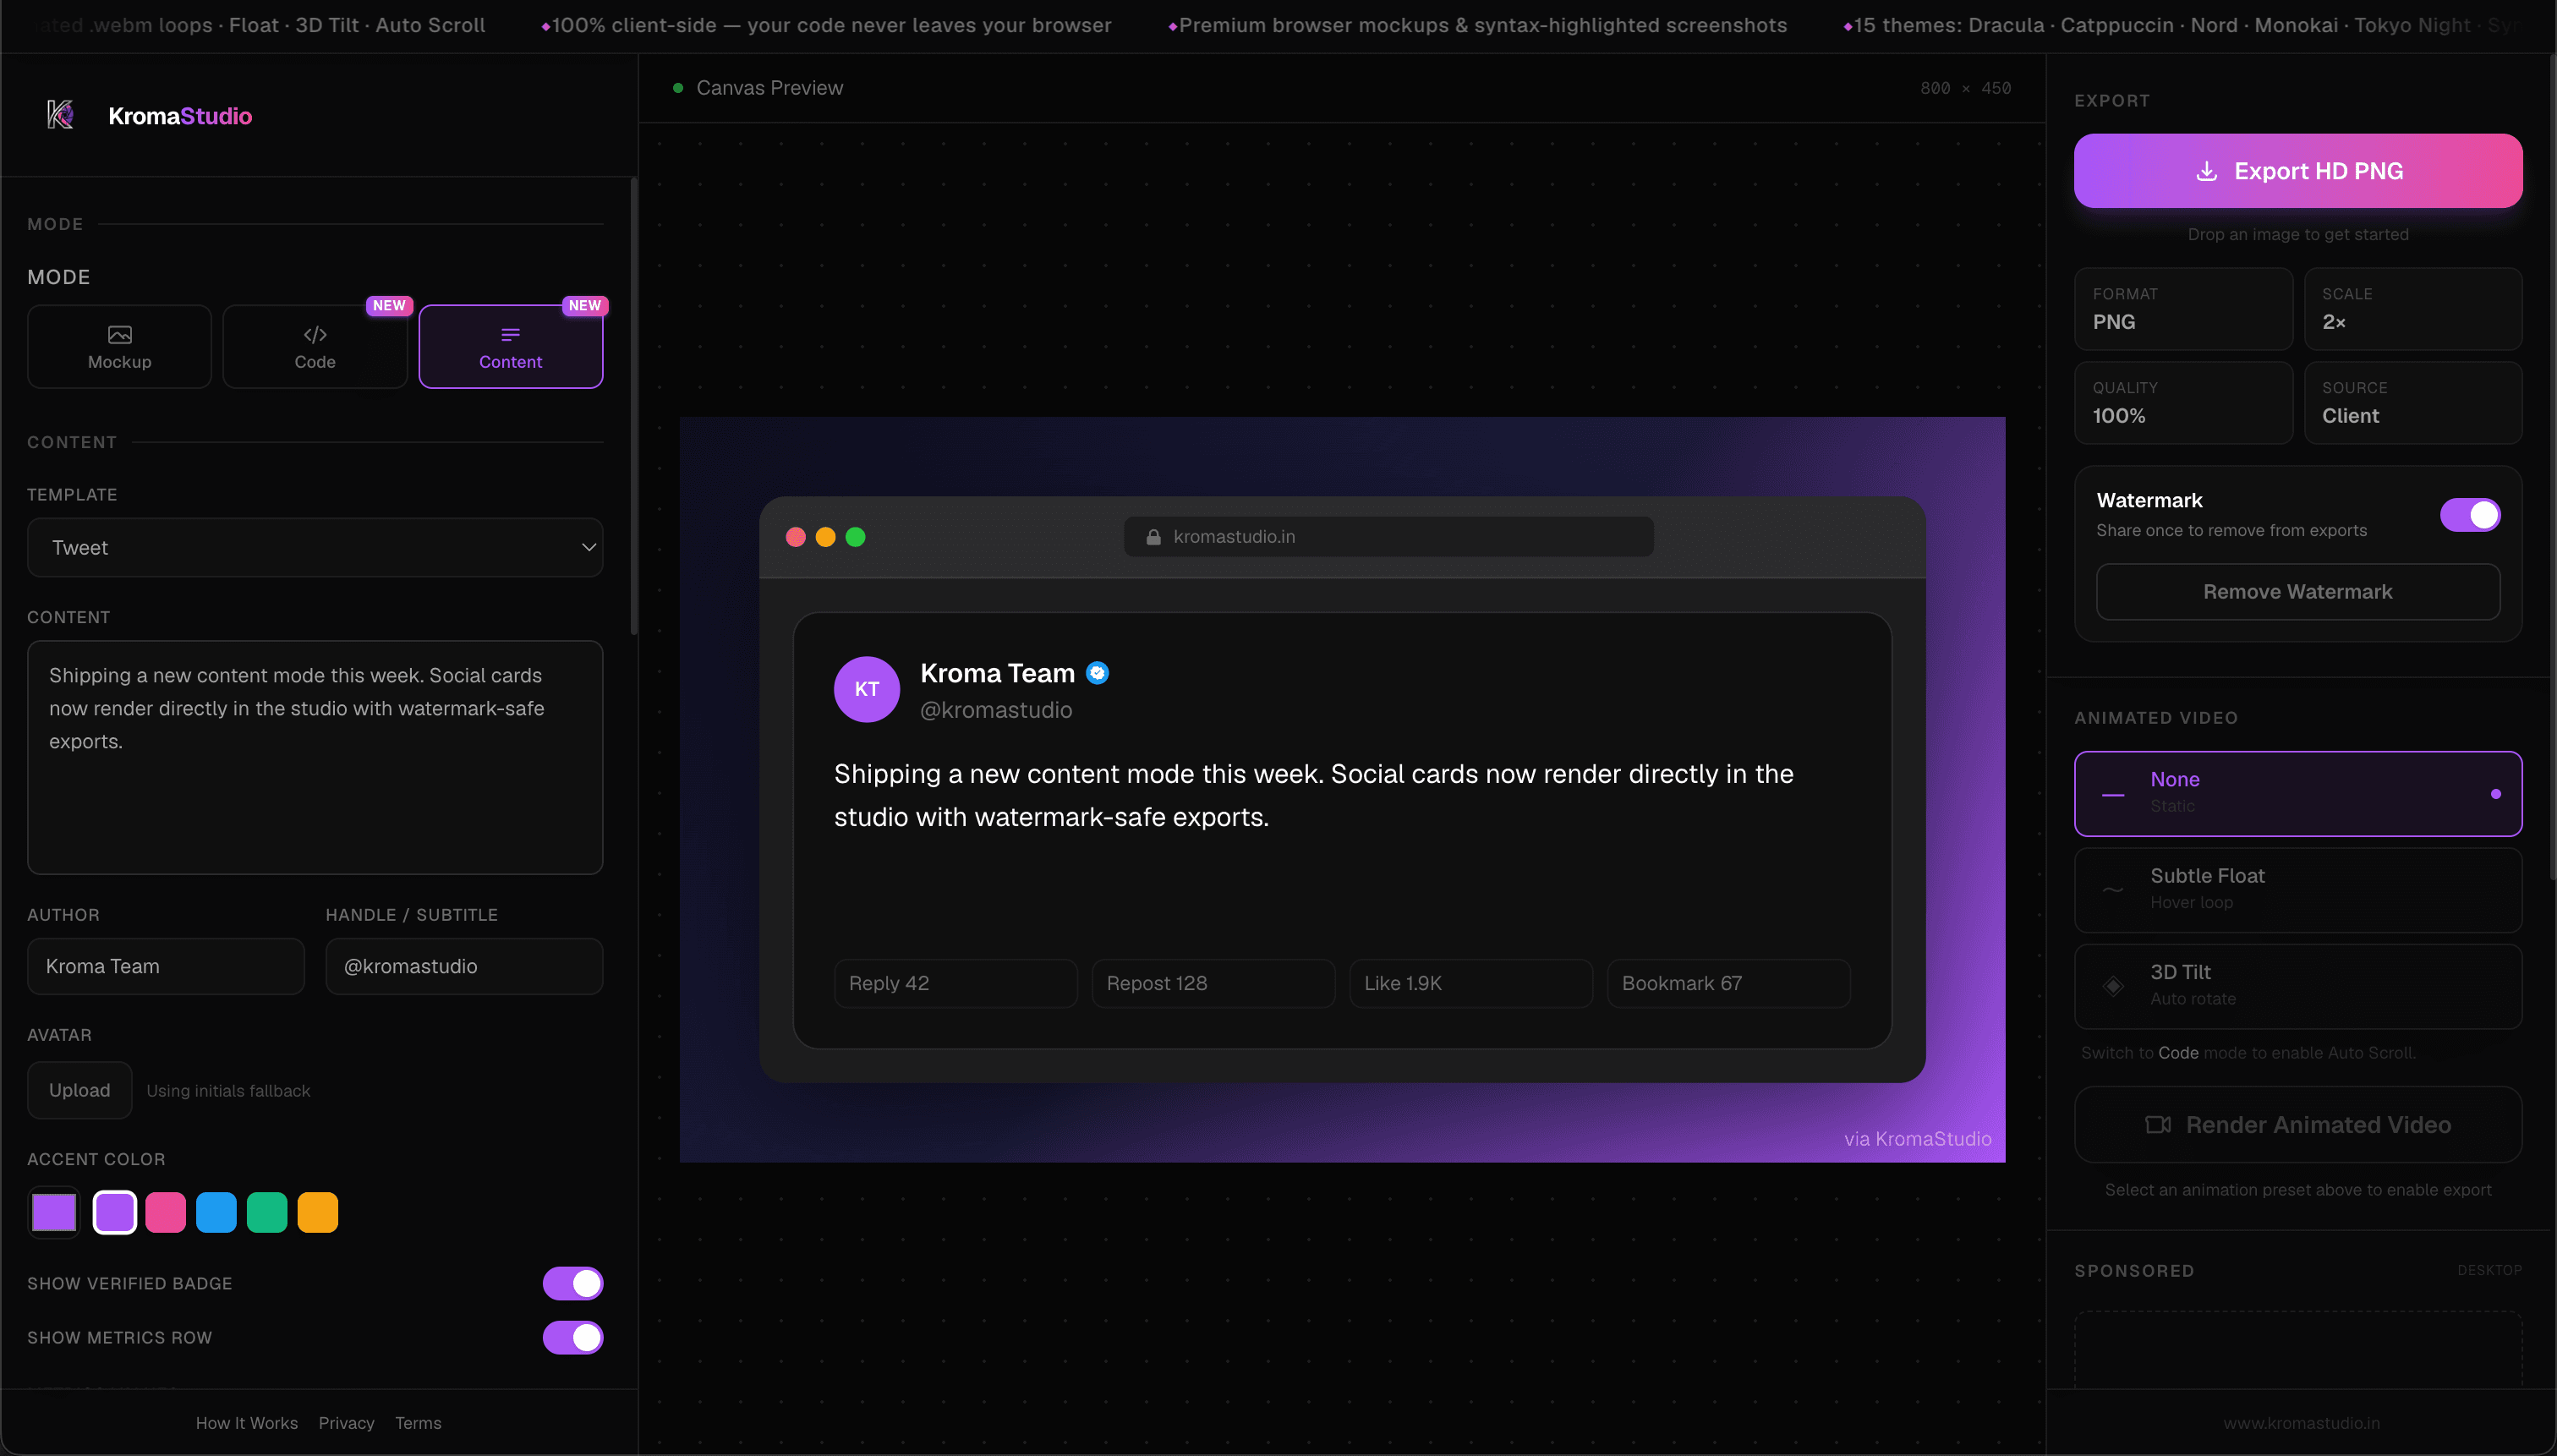Open the Scale 2x option
2557x1456 pixels.
click(2413, 309)
